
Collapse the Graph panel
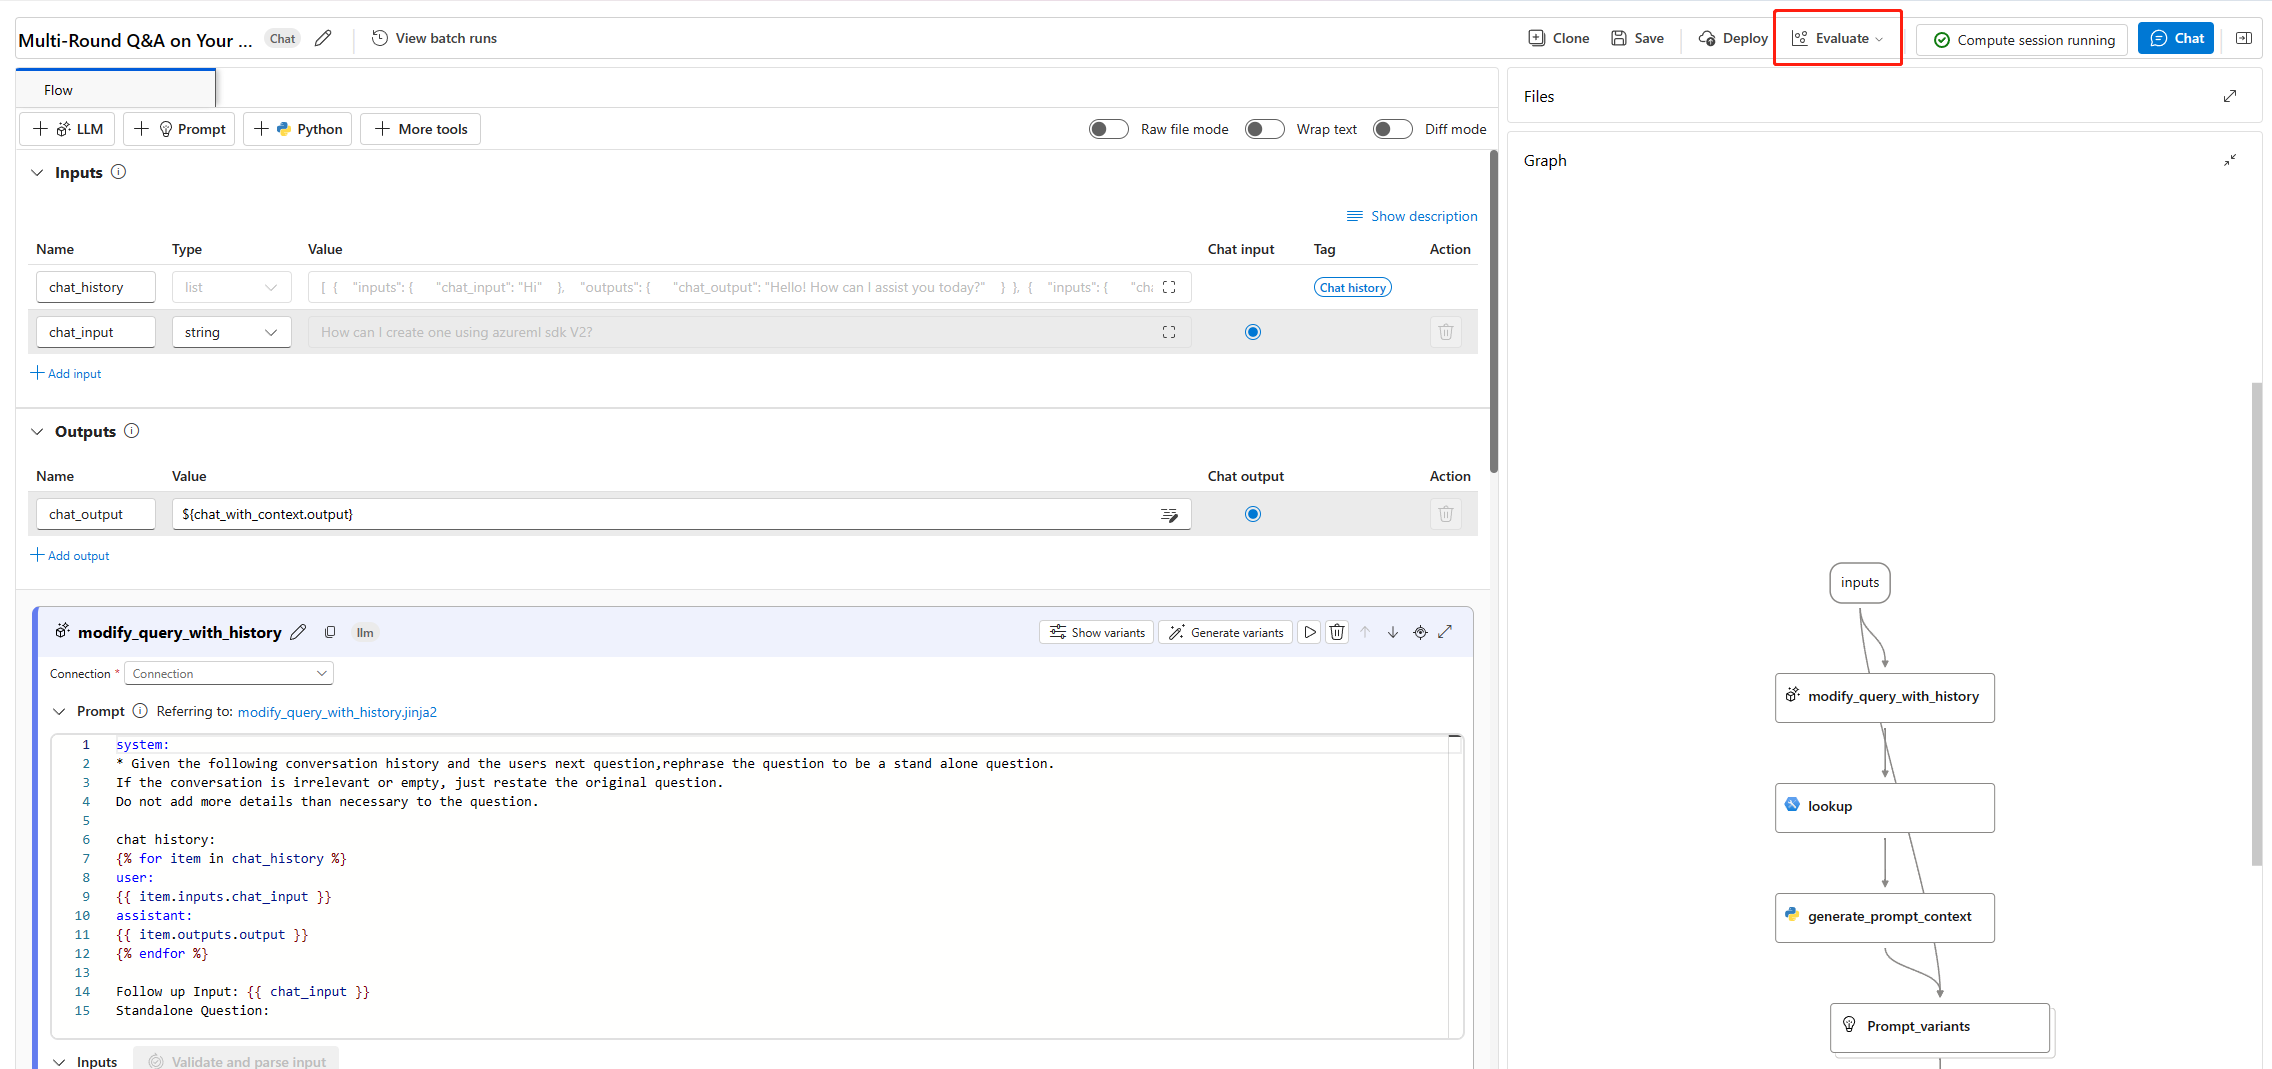coord(2230,160)
